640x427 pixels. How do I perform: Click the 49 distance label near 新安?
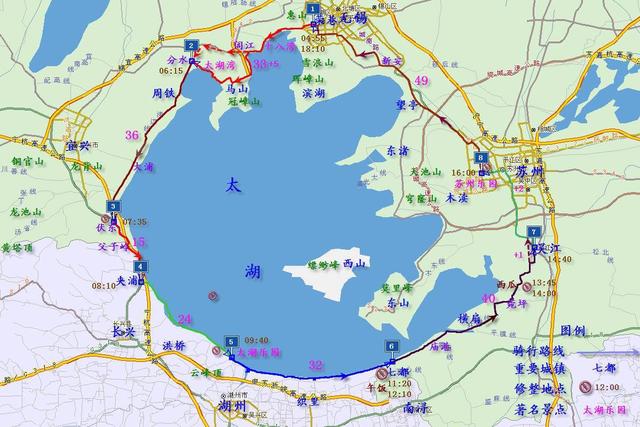(421, 80)
